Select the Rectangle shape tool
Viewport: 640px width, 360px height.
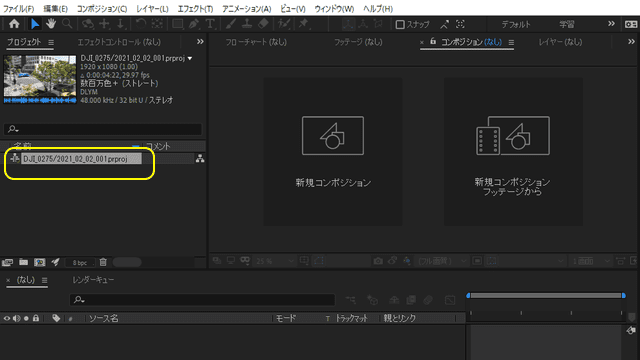(178, 24)
